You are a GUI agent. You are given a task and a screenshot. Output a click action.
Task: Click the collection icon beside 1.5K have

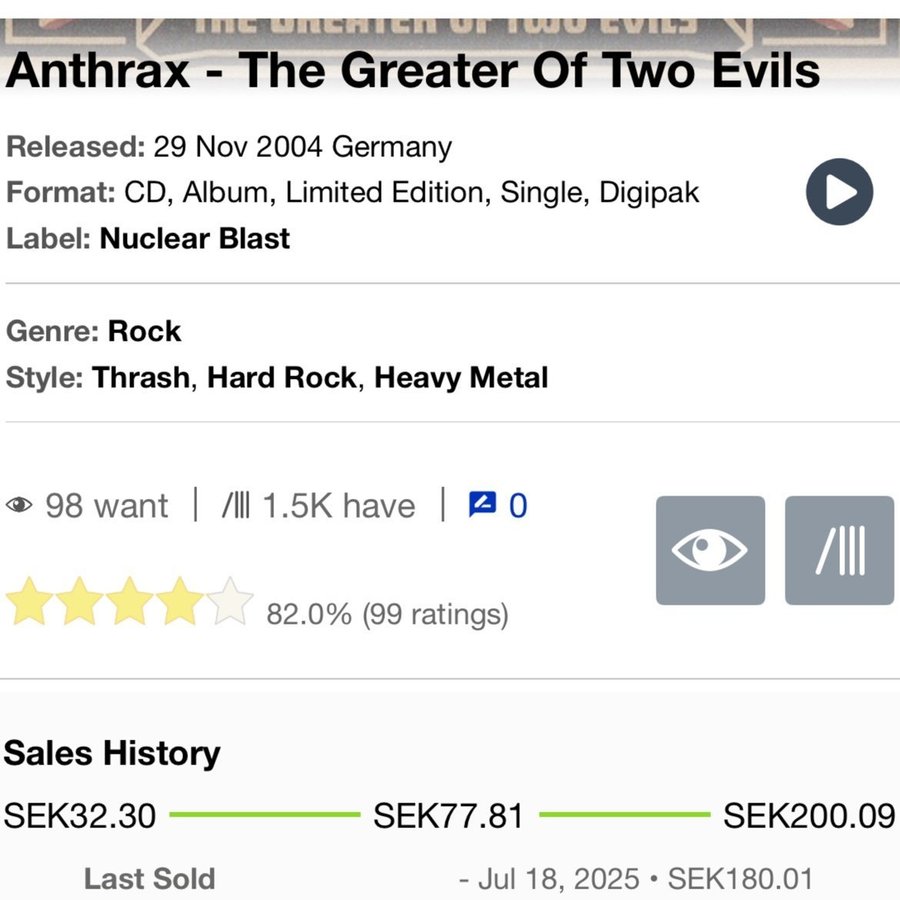coord(236,506)
